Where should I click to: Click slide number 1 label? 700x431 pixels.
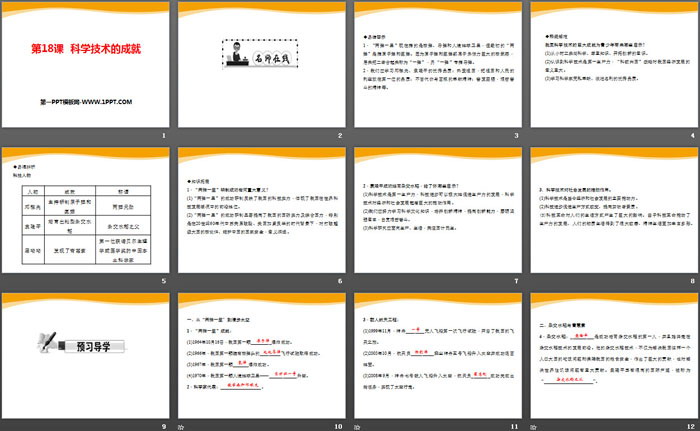pyautogui.click(x=163, y=135)
